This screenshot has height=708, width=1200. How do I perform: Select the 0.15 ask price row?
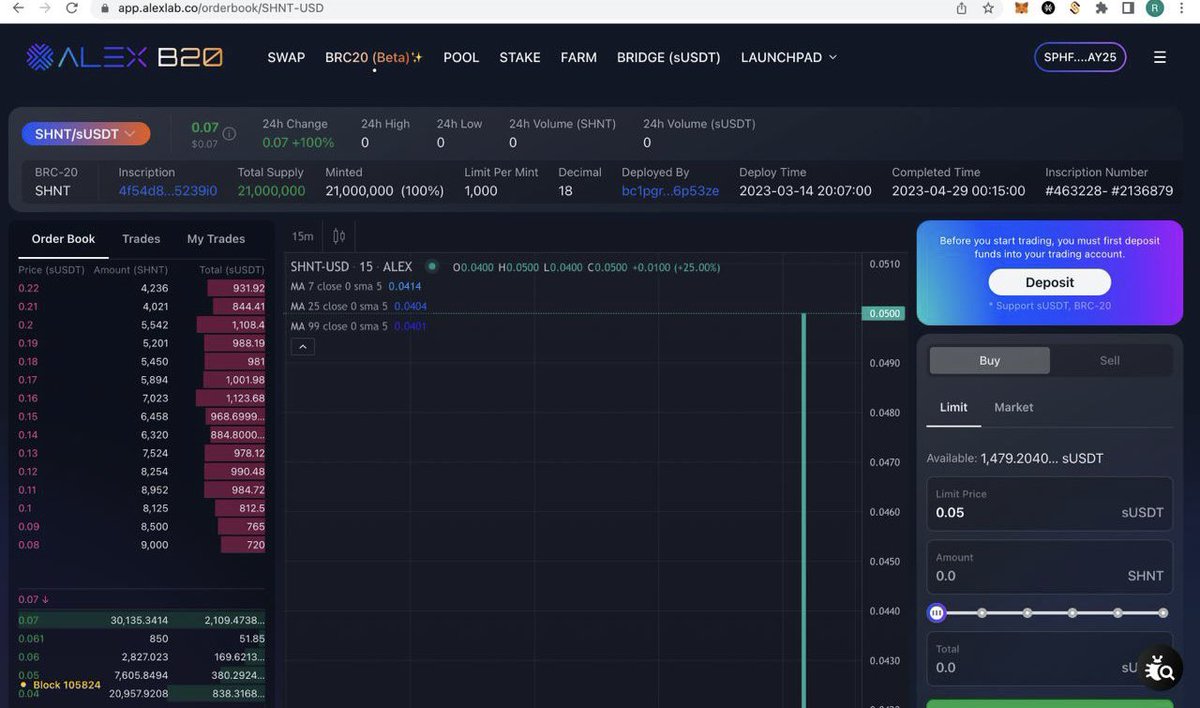tap(141, 416)
